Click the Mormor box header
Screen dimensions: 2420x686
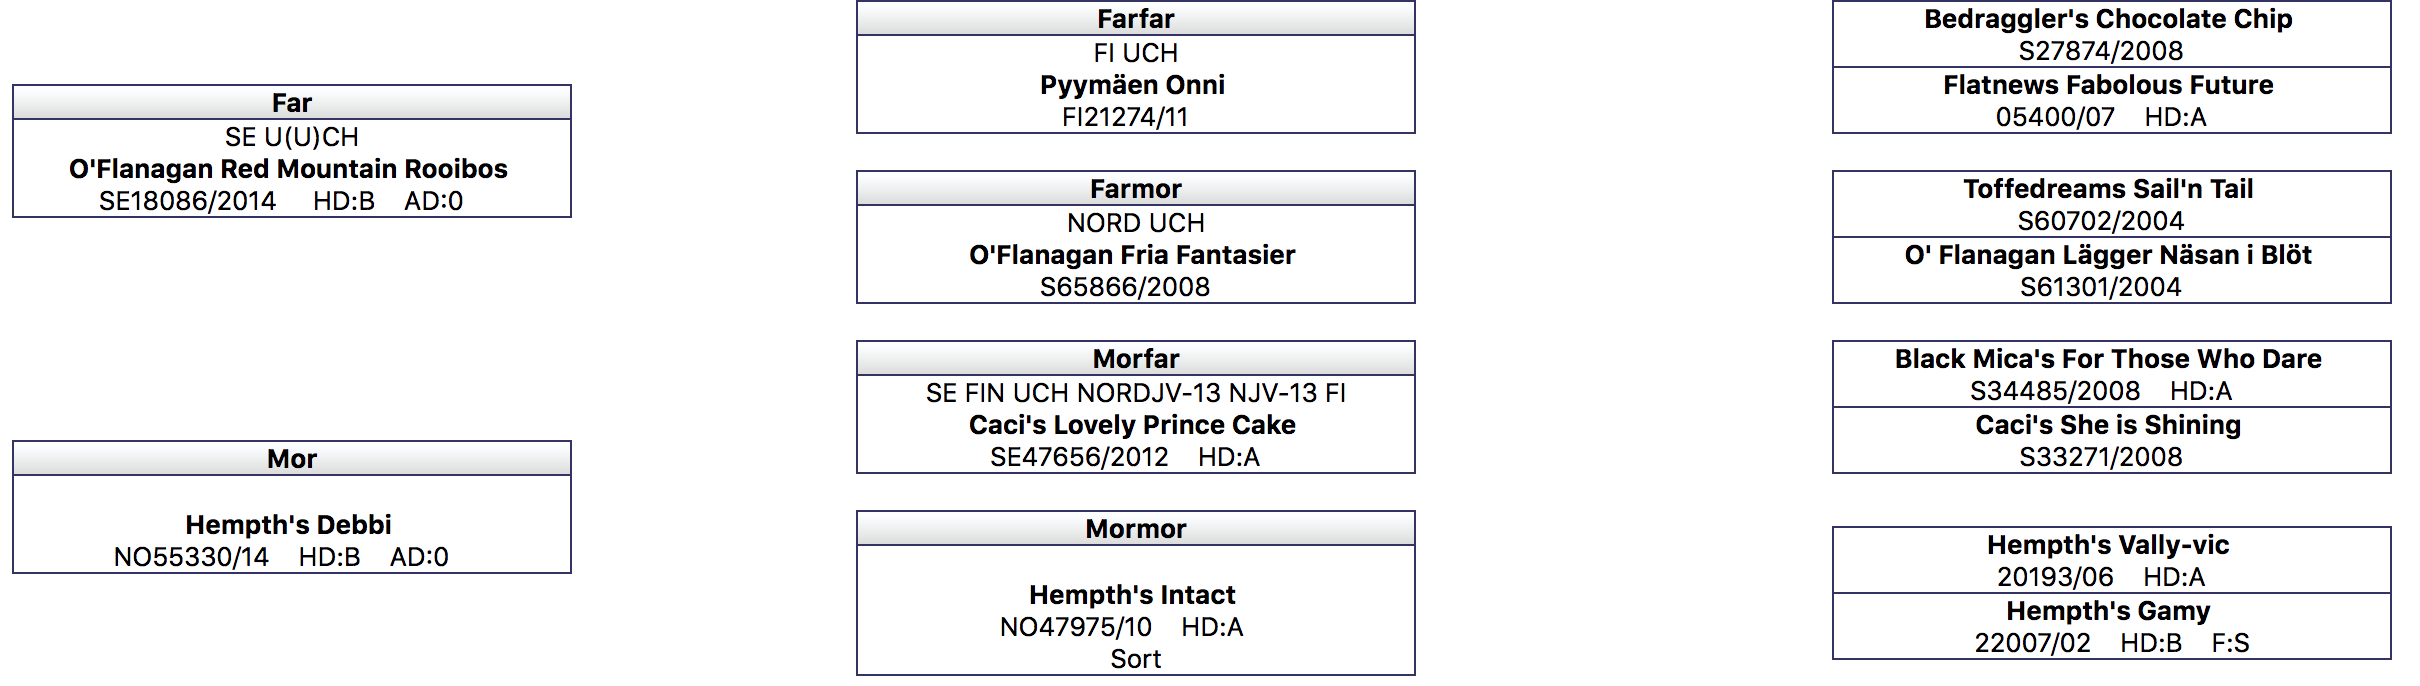click(x=1136, y=529)
